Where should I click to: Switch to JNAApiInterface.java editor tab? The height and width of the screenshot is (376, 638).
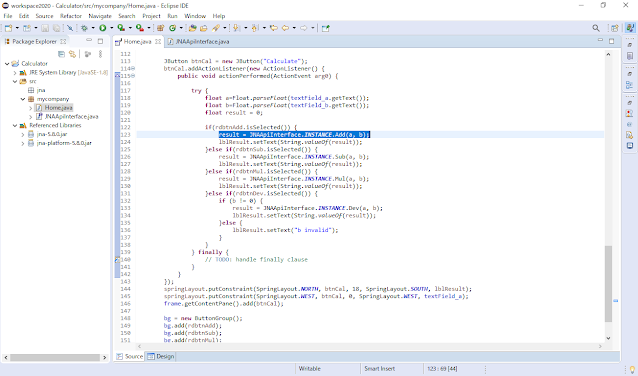pyautogui.click(x=198, y=42)
